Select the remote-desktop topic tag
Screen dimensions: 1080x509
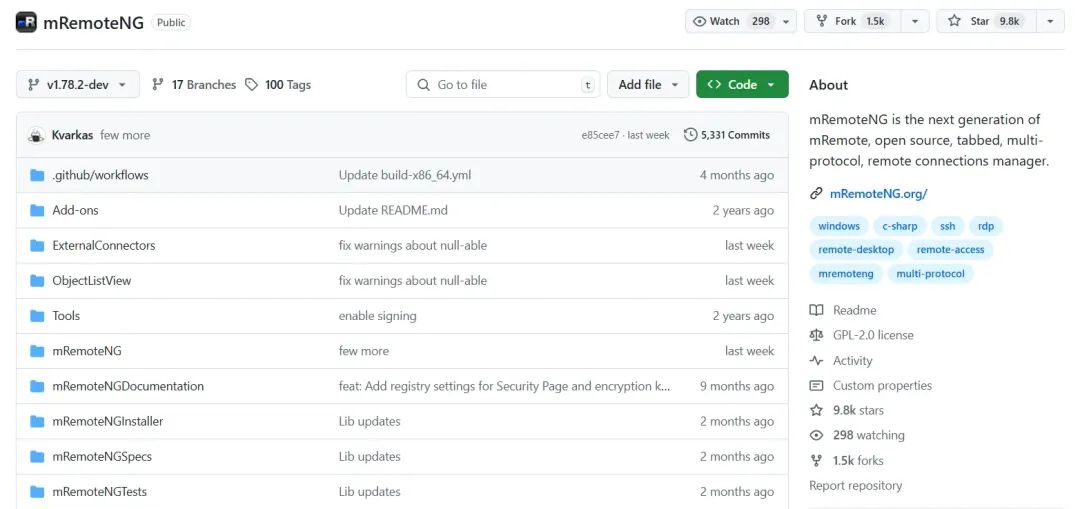coord(856,250)
